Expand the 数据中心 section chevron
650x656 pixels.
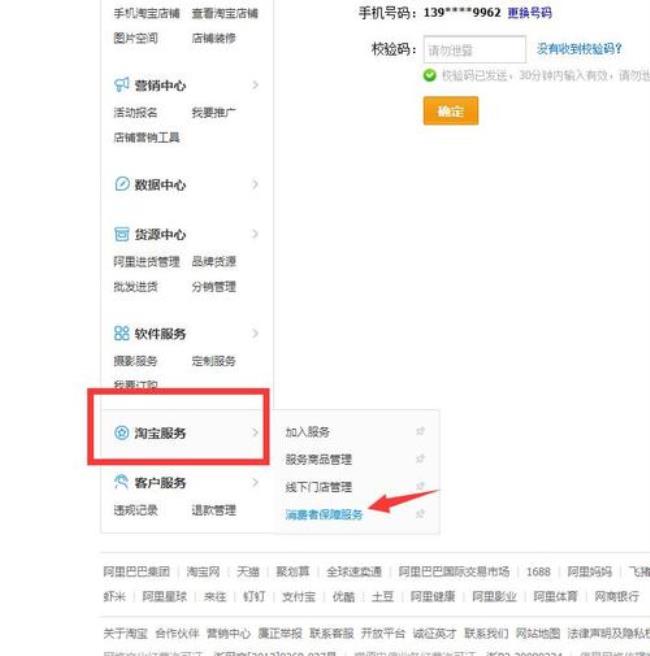(x=255, y=184)
